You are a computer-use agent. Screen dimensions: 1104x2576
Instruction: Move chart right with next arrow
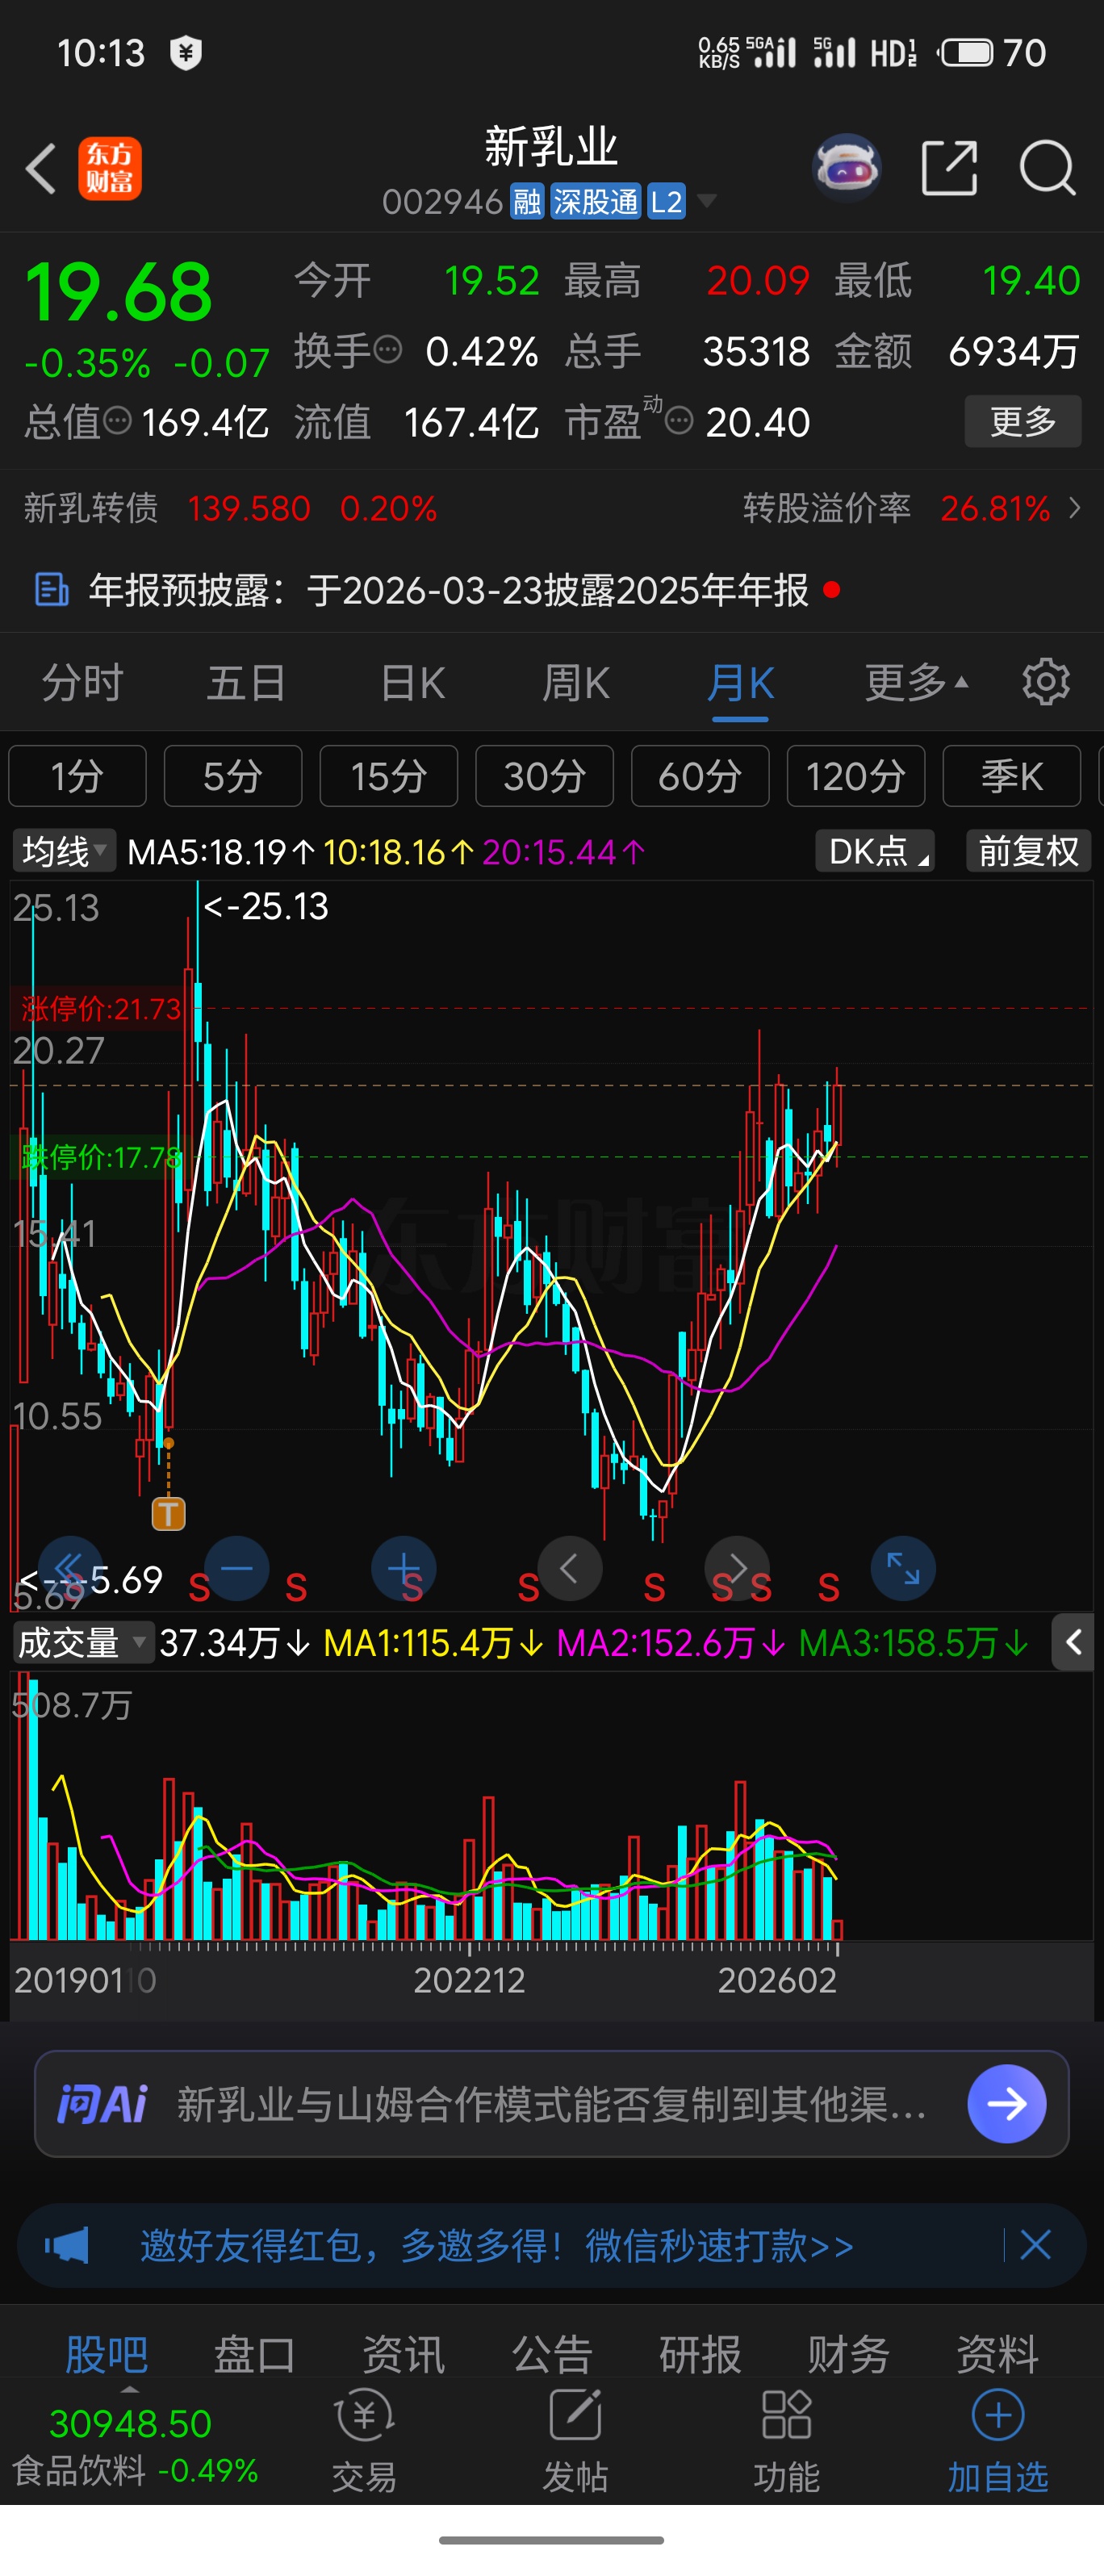coord(737,1567)
